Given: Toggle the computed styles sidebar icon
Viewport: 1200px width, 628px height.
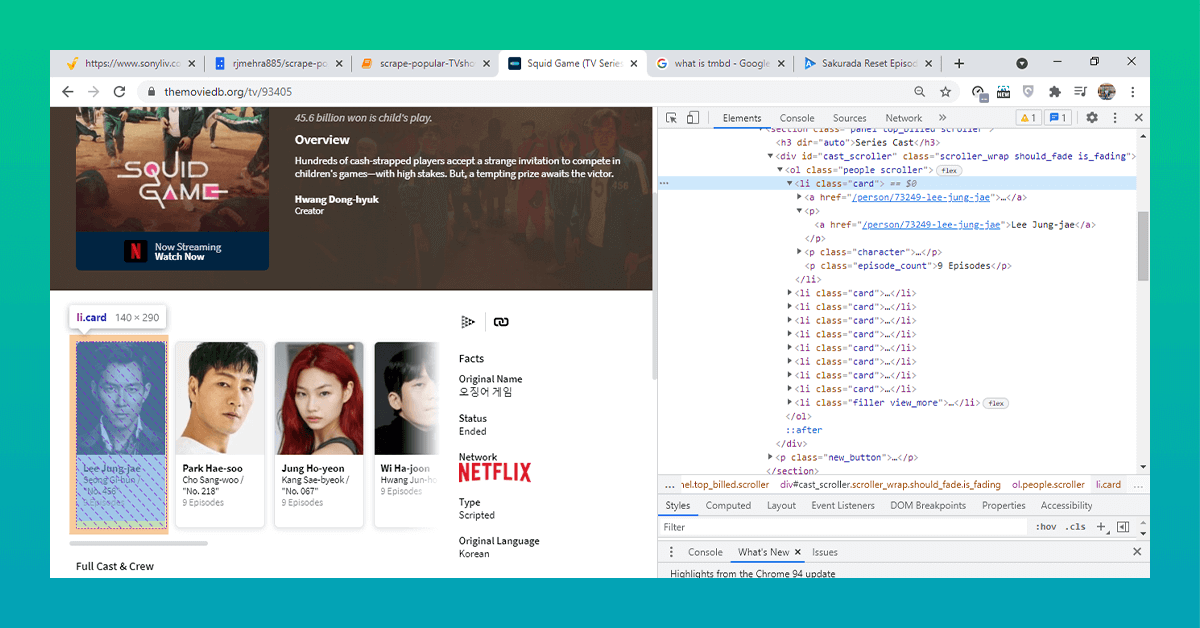Looking at the screenshot, I should [1123, 527].
